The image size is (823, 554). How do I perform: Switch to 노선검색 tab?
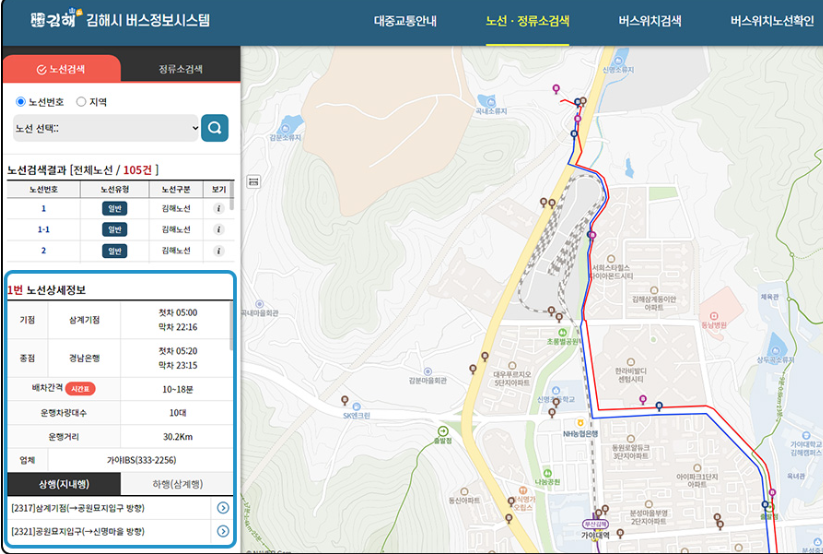[62, 69]
